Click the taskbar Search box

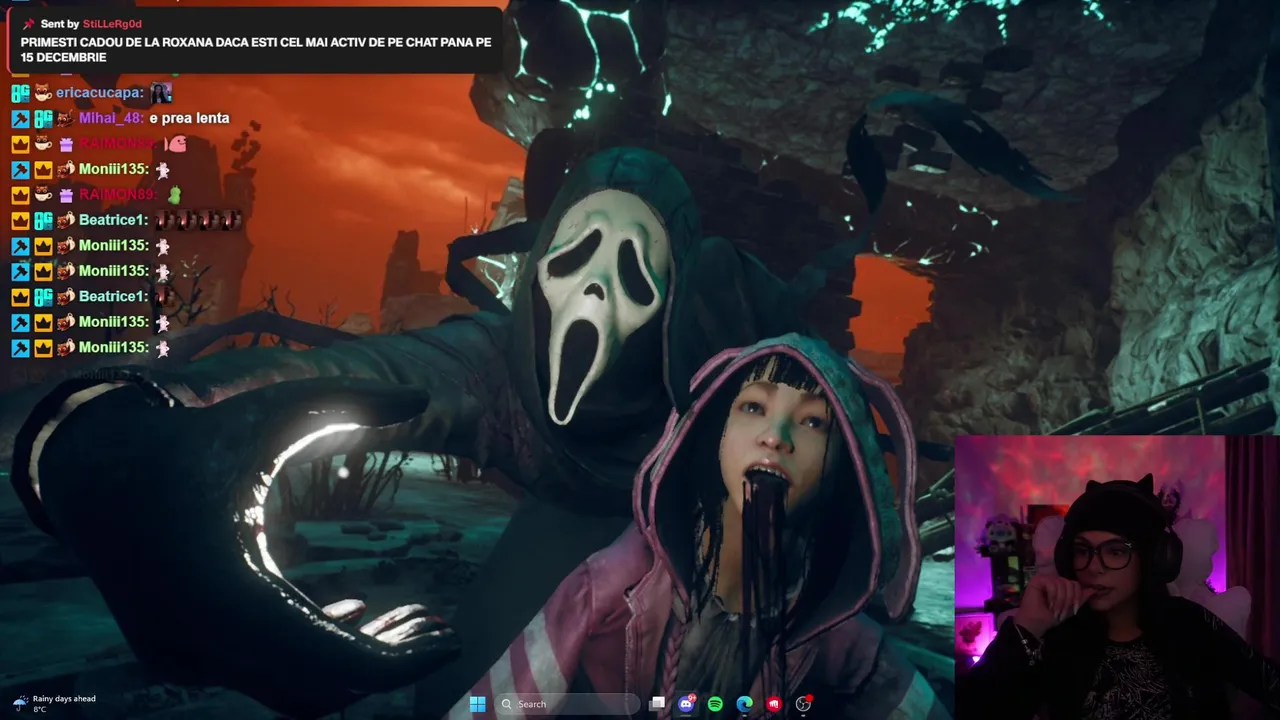567,704
